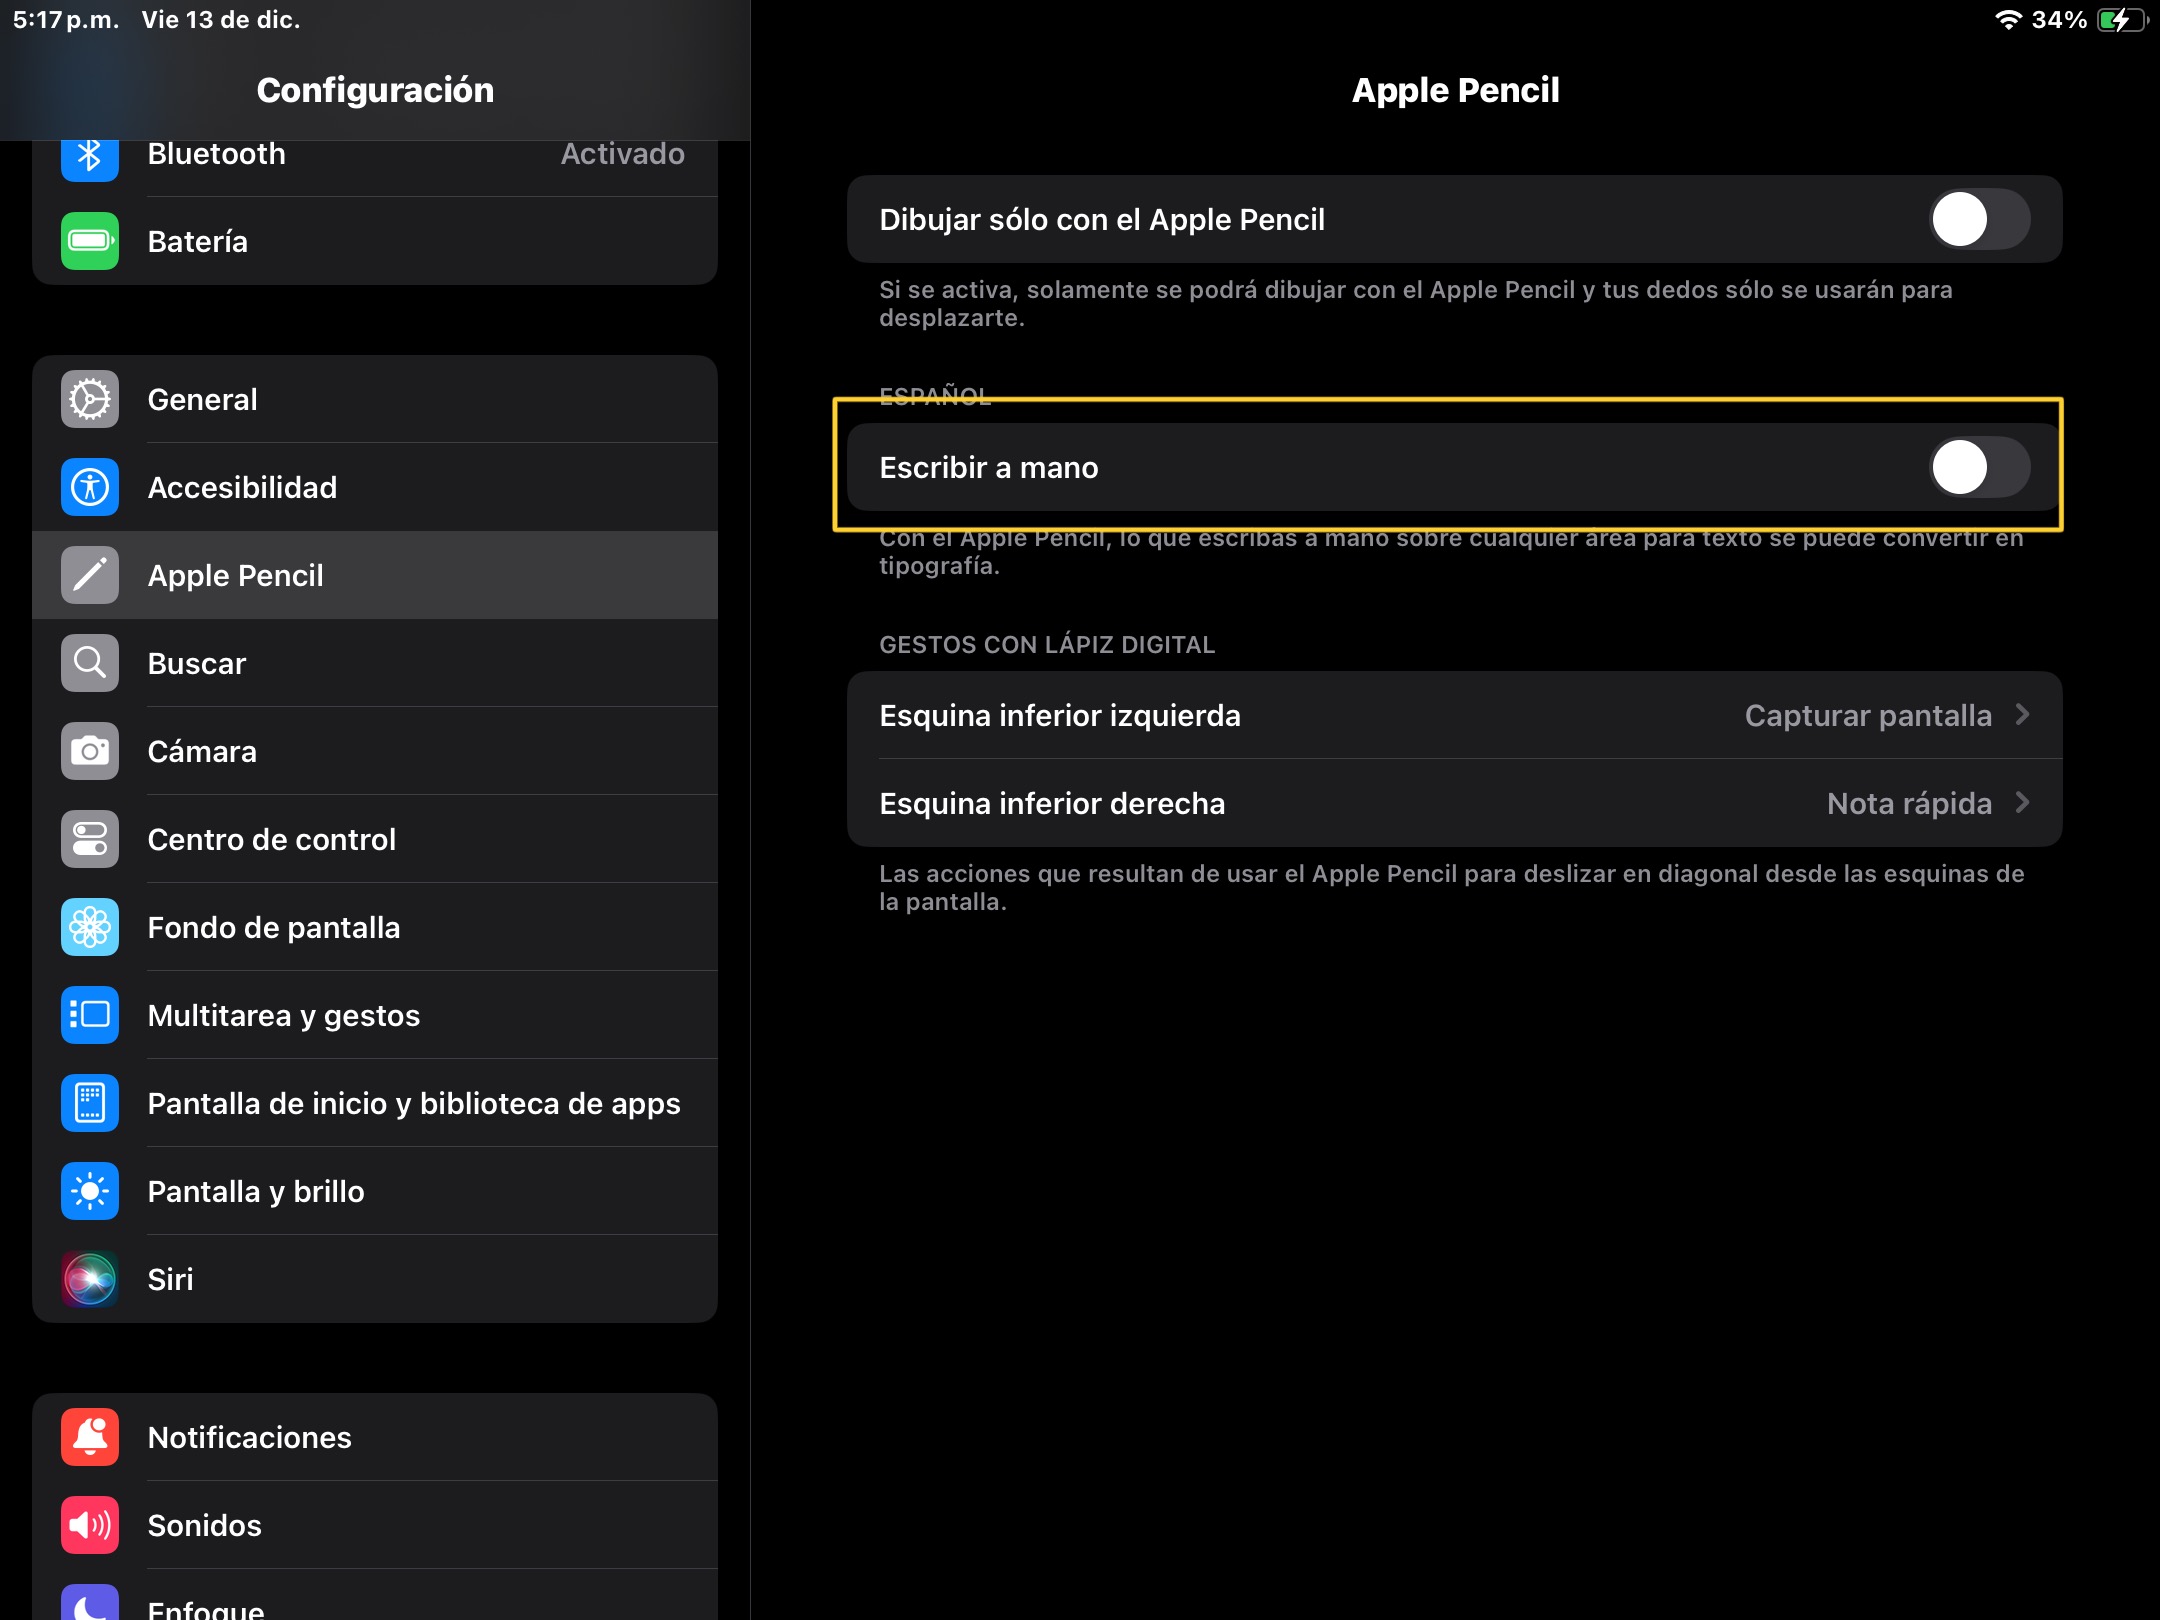
Task: Tap the Fondo de pantalla flower icon
Action: 90,927
